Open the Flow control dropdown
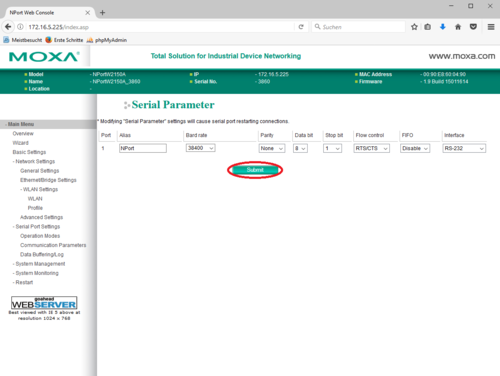The height and width of the screenshot is (376, 500). click(371, 148)
